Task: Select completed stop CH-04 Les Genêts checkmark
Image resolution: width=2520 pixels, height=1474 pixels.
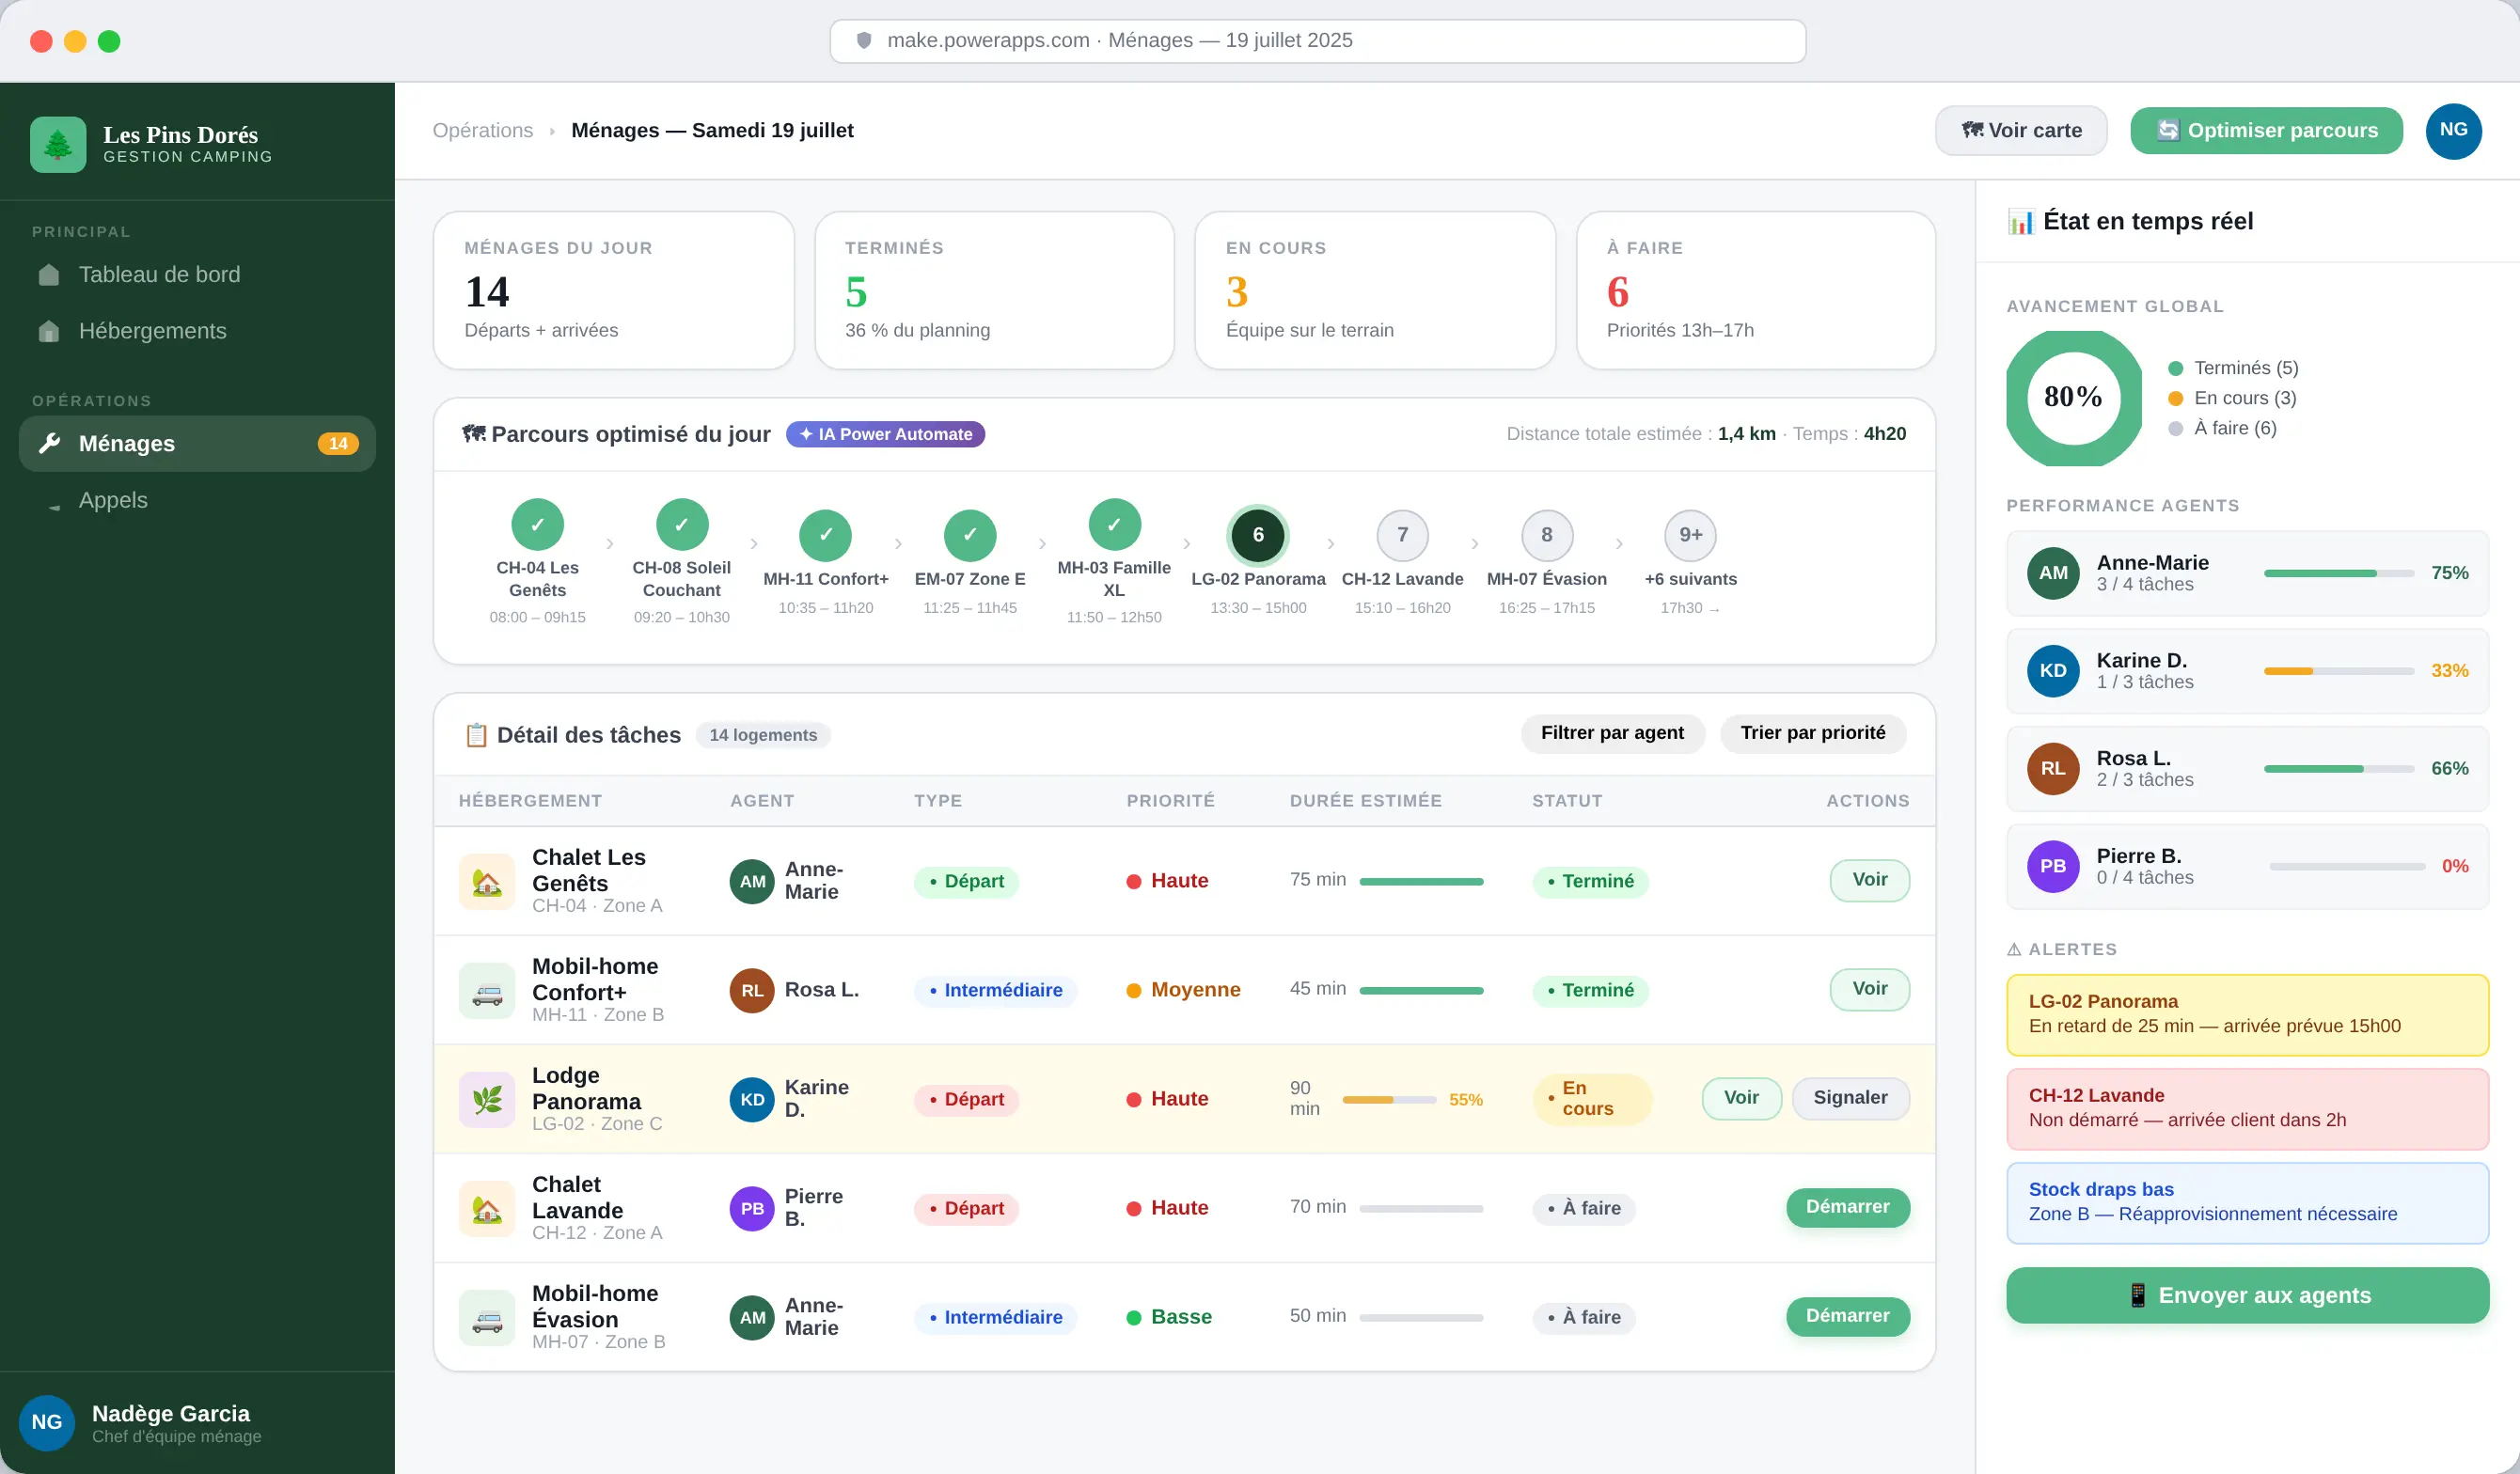Action: coord(538,524)
